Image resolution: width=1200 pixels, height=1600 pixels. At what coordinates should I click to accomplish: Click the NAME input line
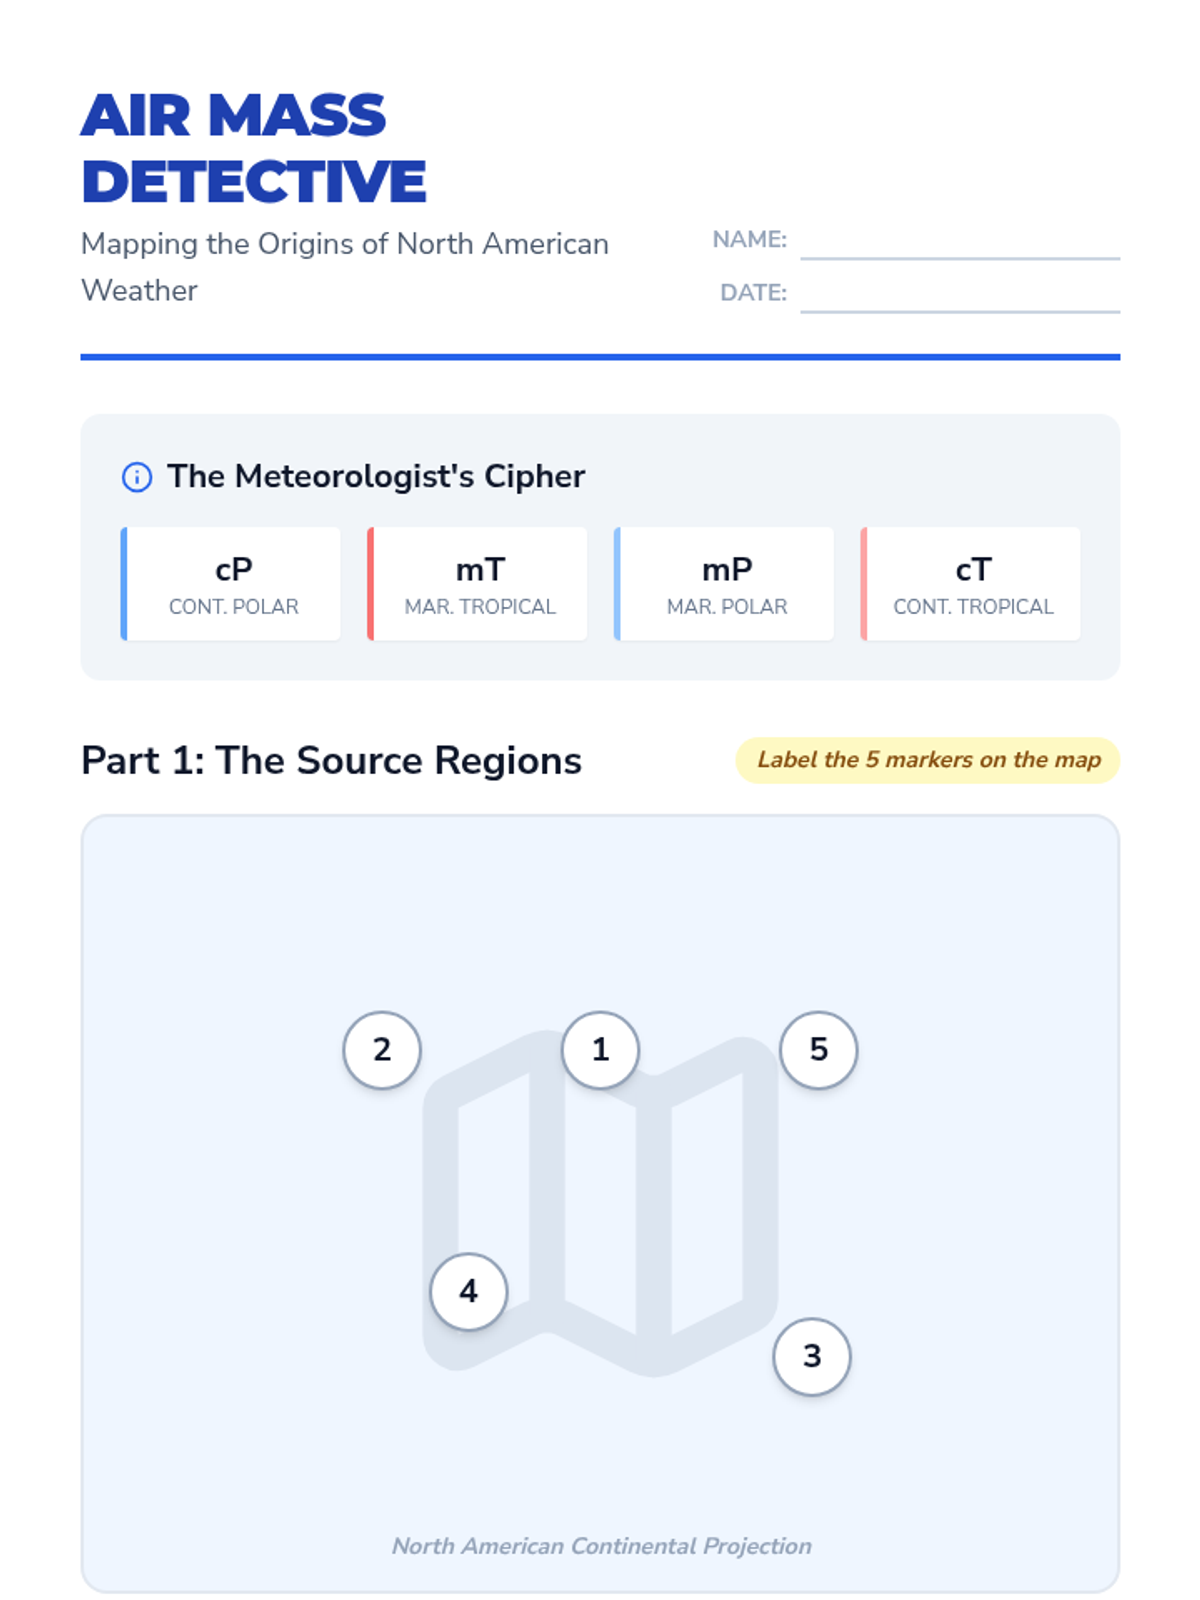click(x=960, y=244)
